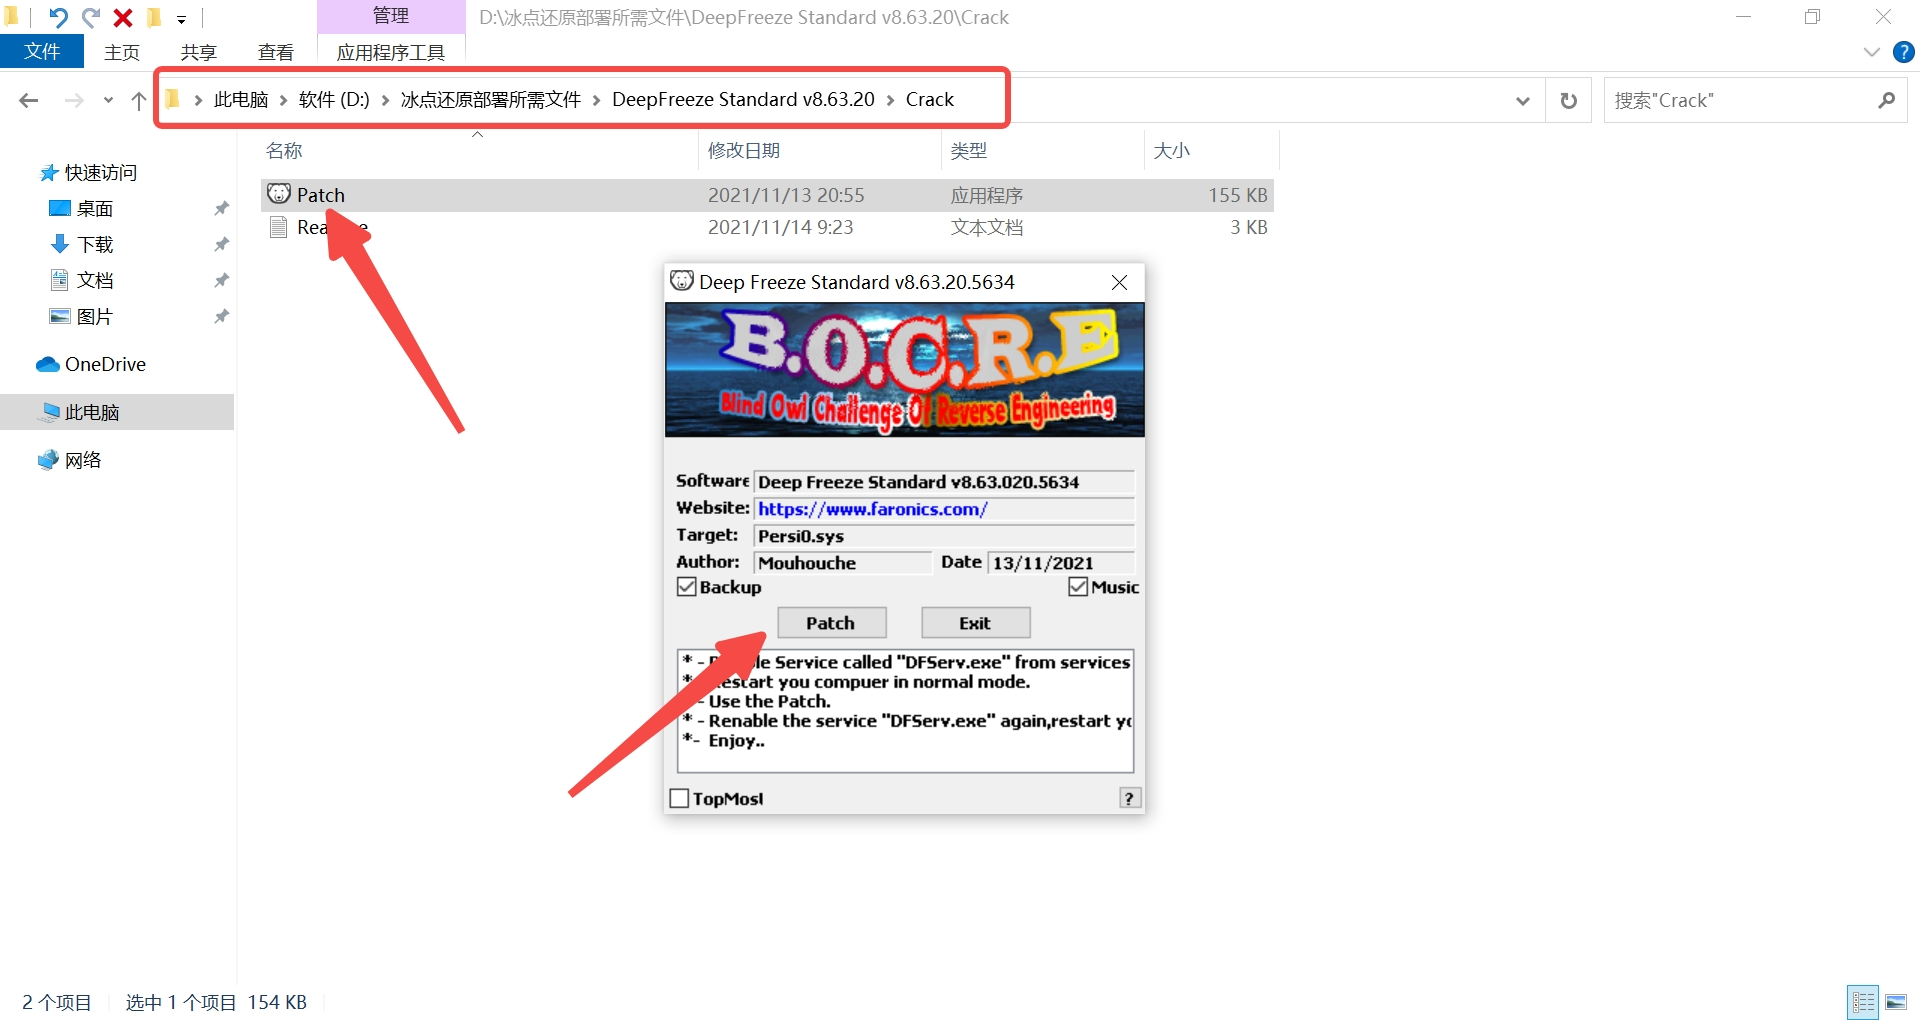Open Explorer help question mark icon
This screenshot has height=1020, width=1920.
tap(1903, 52)
